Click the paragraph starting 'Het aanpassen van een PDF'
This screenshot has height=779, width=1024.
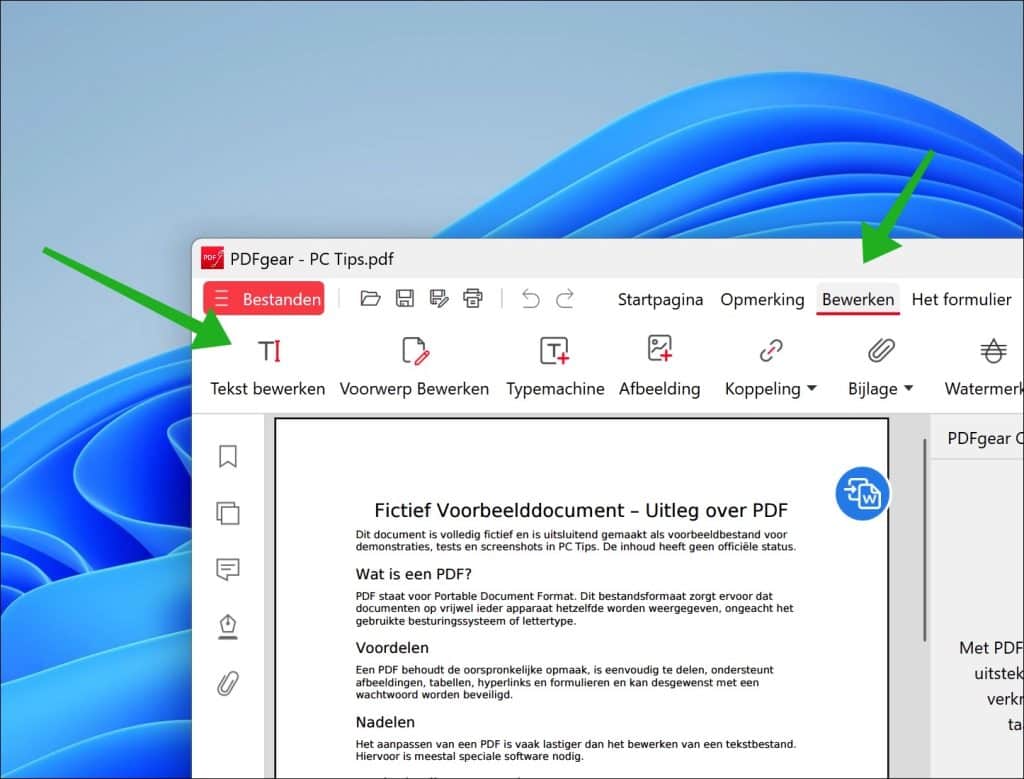[576, 750]
